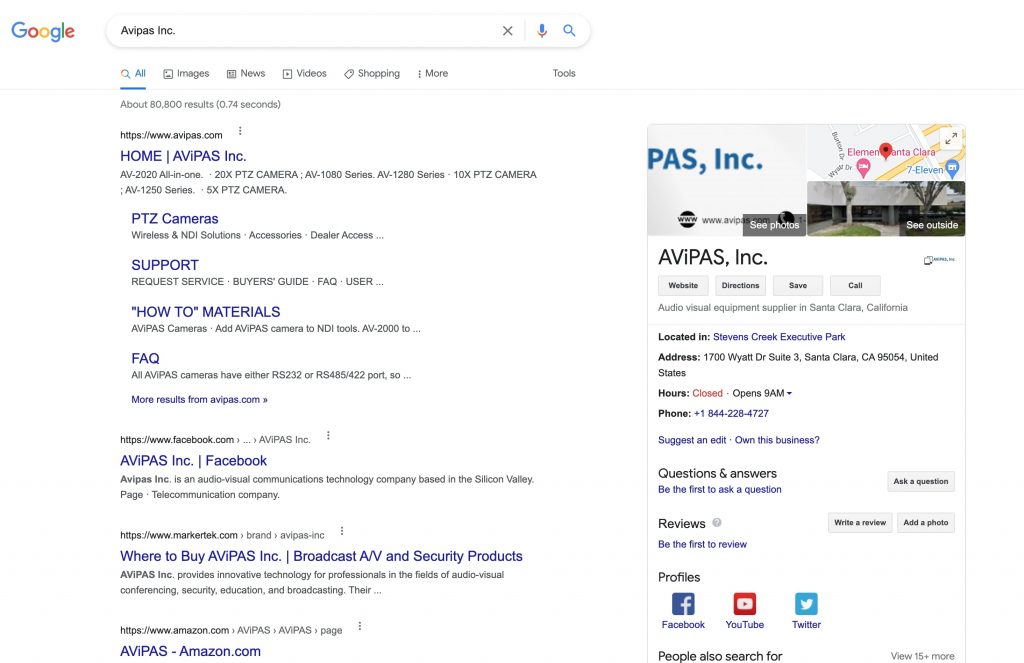The height and width of the screenshot is (663, 1024).
Task: Switch to the Images tab
Action: click(x=186, y=74)
